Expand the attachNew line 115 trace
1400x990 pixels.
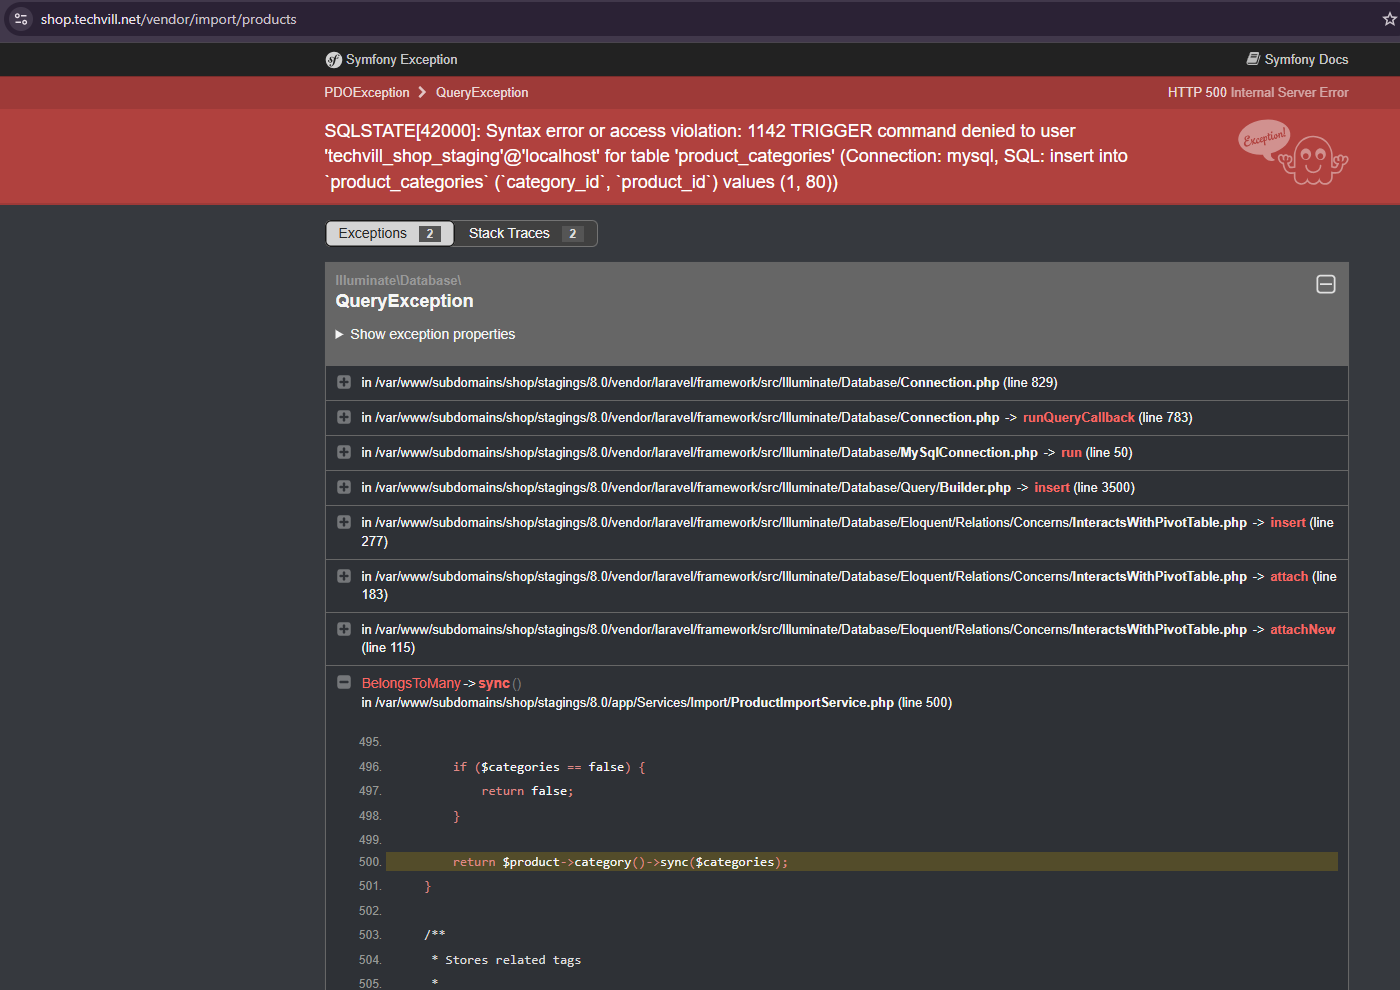point(344,630)
